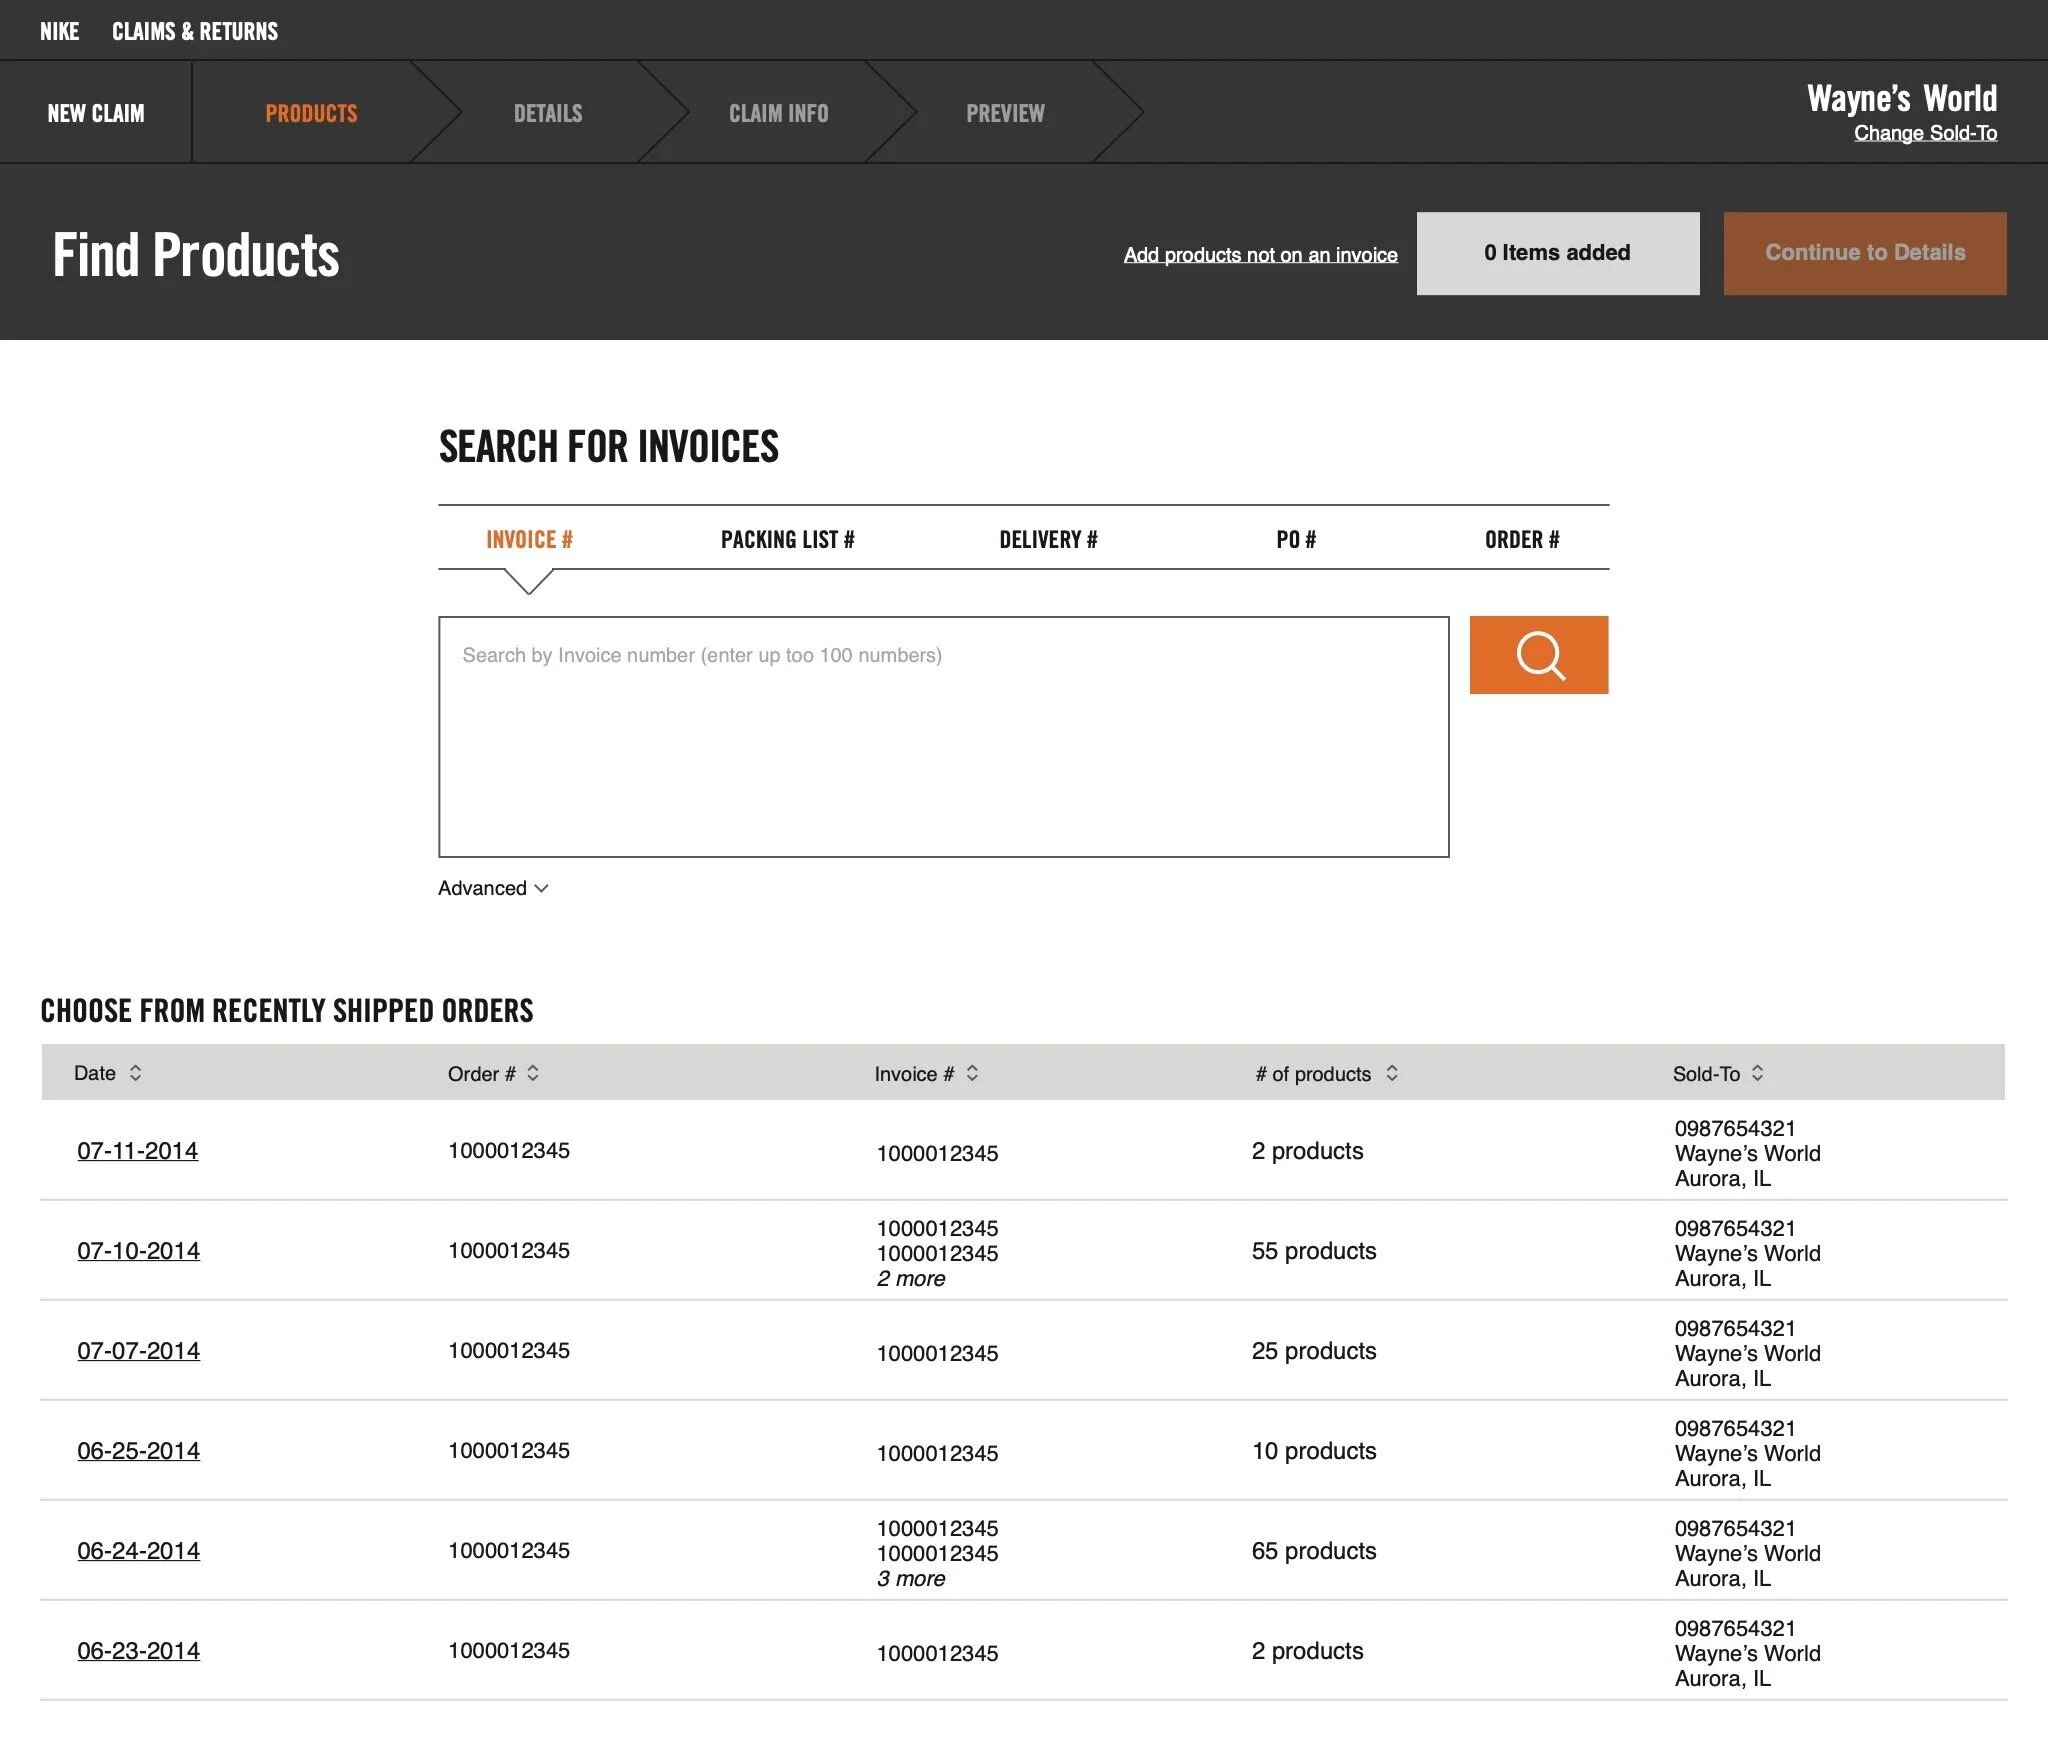Expand the Advanced search options

493,888
